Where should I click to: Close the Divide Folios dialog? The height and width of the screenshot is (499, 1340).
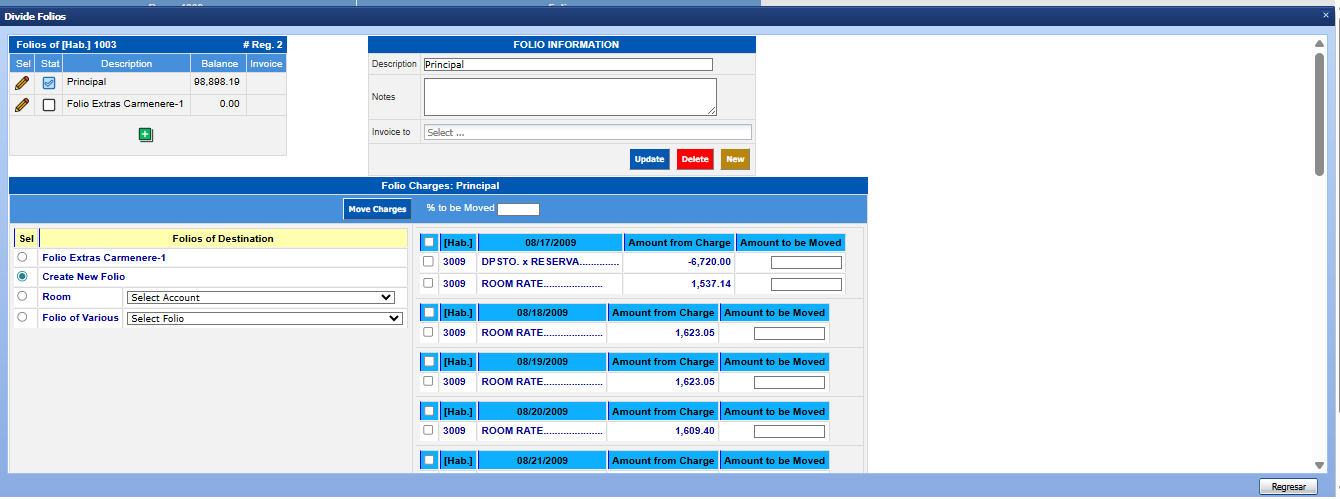[1326, 16]
